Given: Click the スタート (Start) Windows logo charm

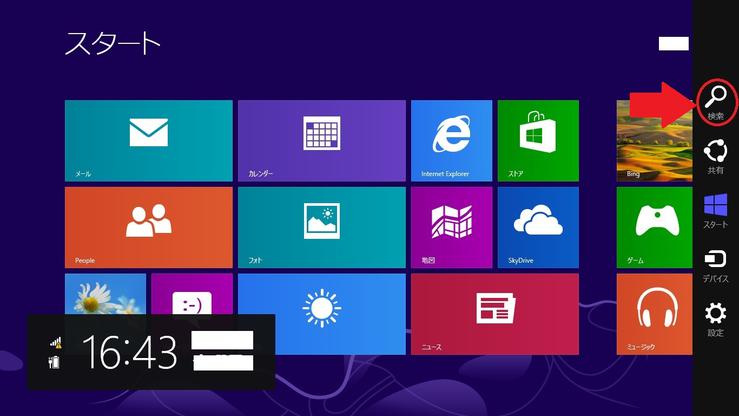Looking at the screenshot, I should coord(716,210).
